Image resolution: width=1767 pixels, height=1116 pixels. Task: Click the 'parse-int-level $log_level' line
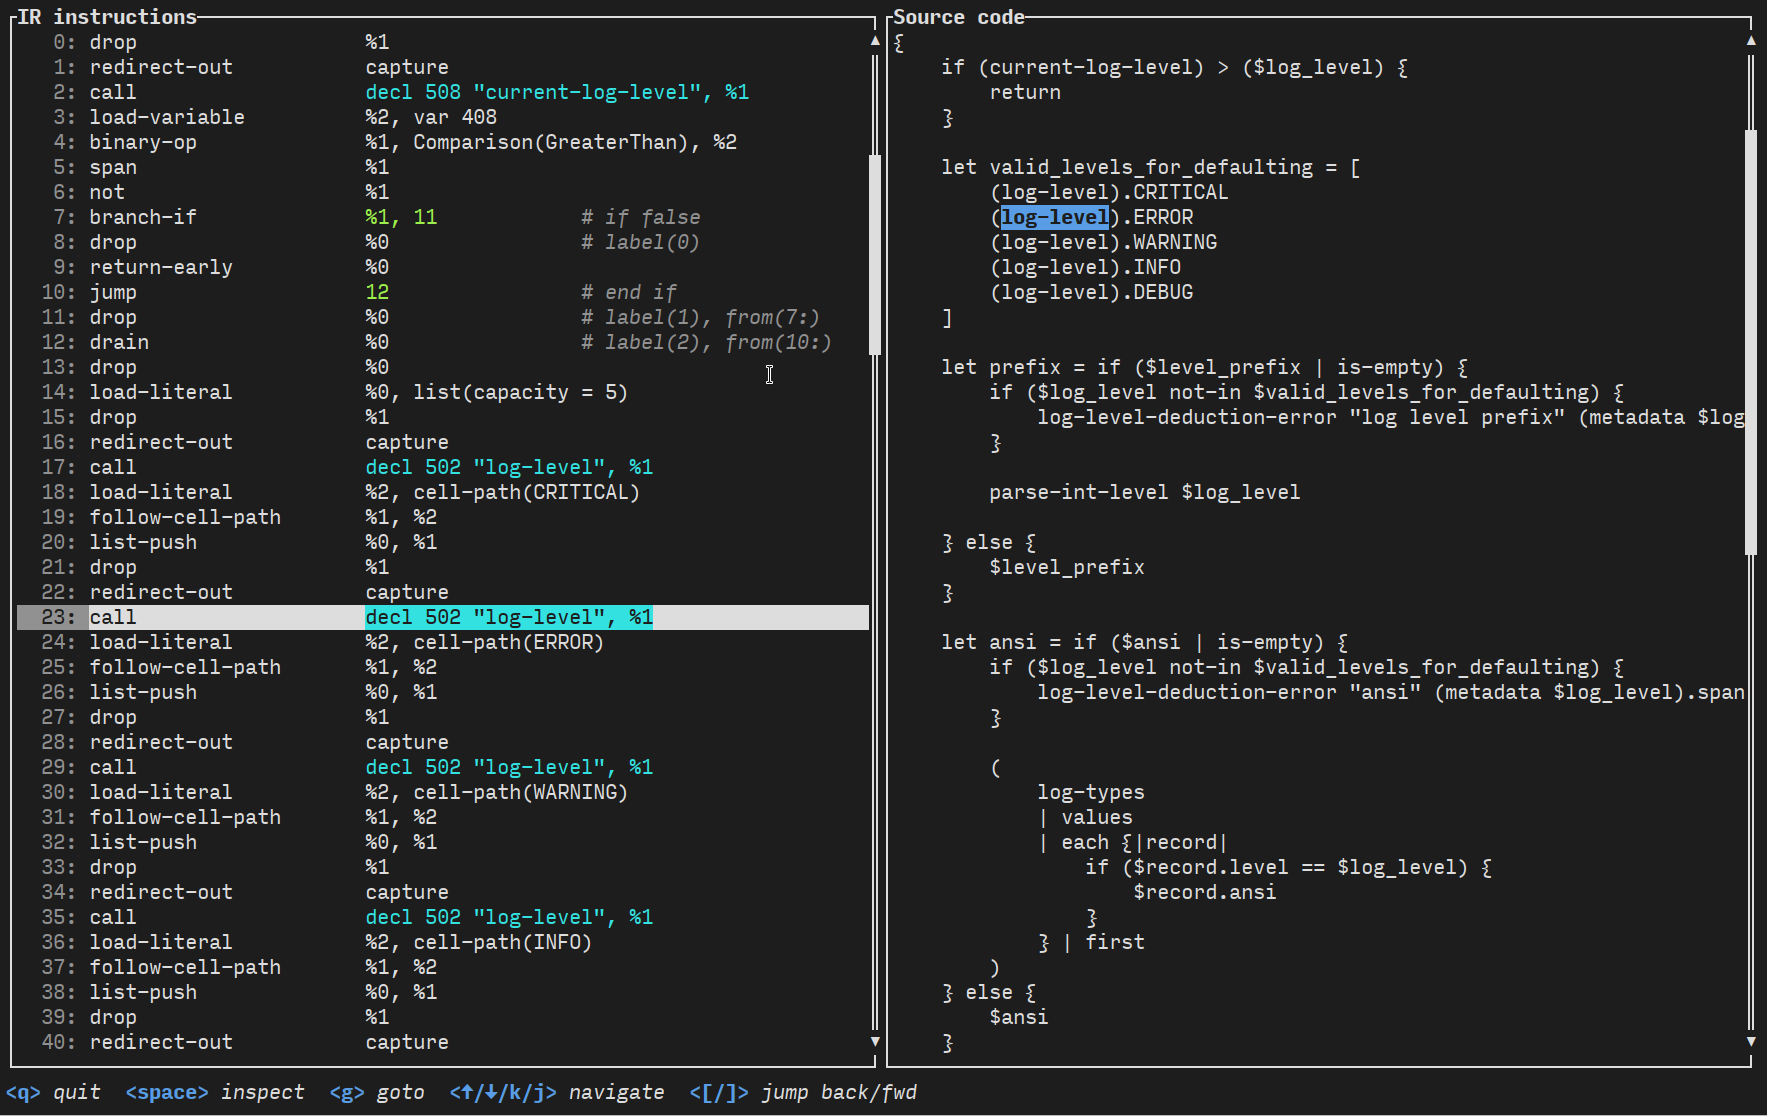point(1145,492)
